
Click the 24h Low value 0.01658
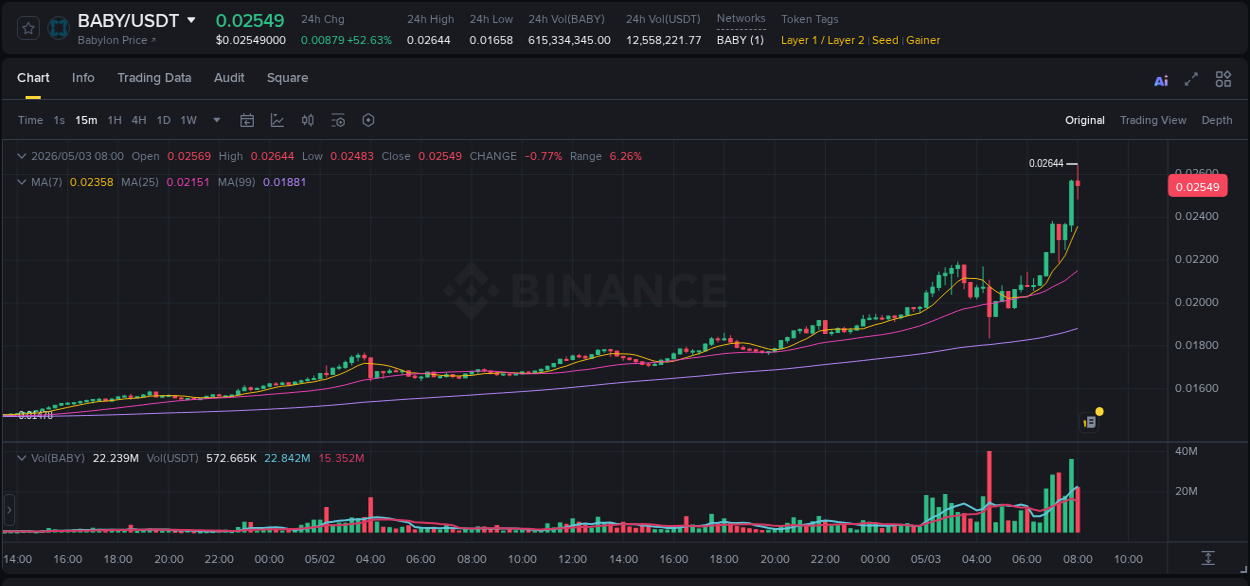click(x=491, y=40)
